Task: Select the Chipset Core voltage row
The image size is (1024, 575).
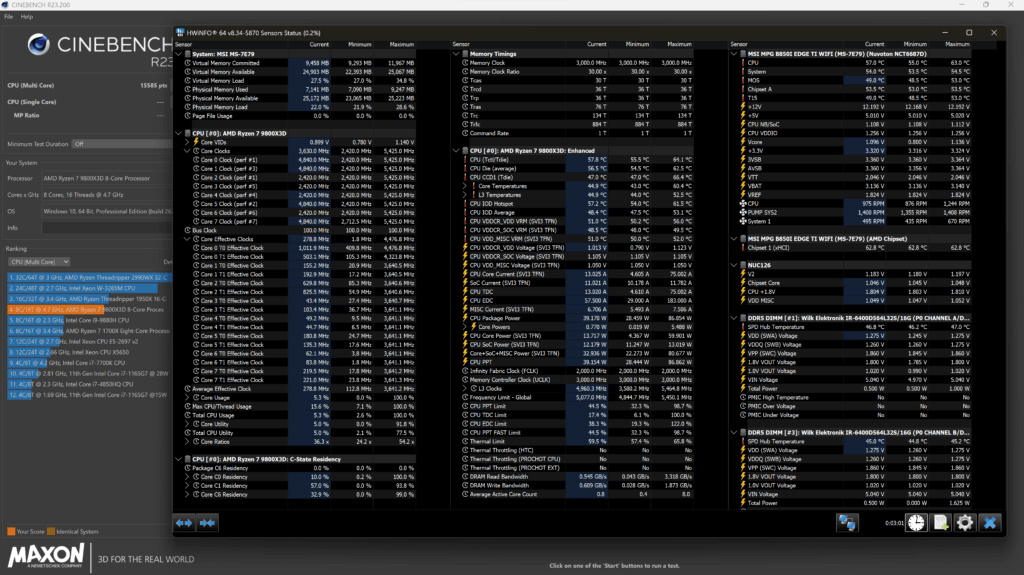Action: click(x=854, y=283)
